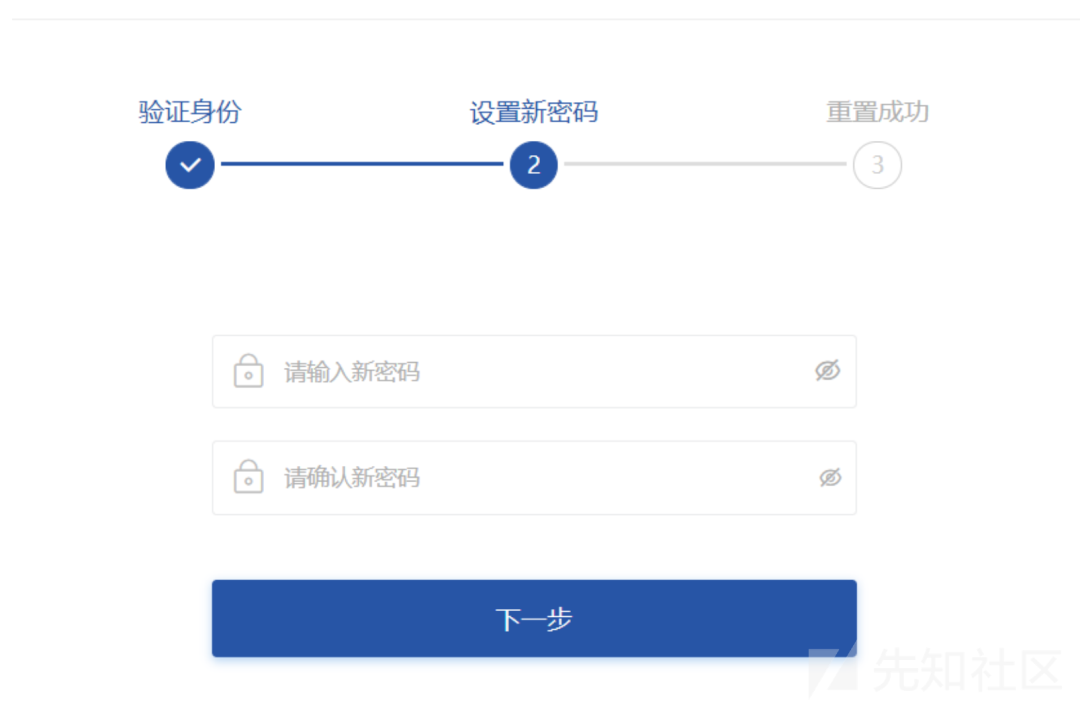1080x705 pixels.
Task: Show the new password using eye icon
Action: [x=828, y=370]
